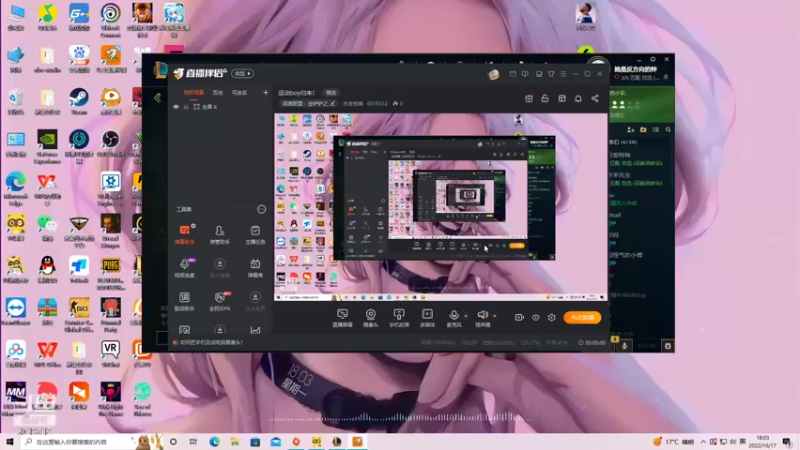Click Windows Start button

[10, 442]
